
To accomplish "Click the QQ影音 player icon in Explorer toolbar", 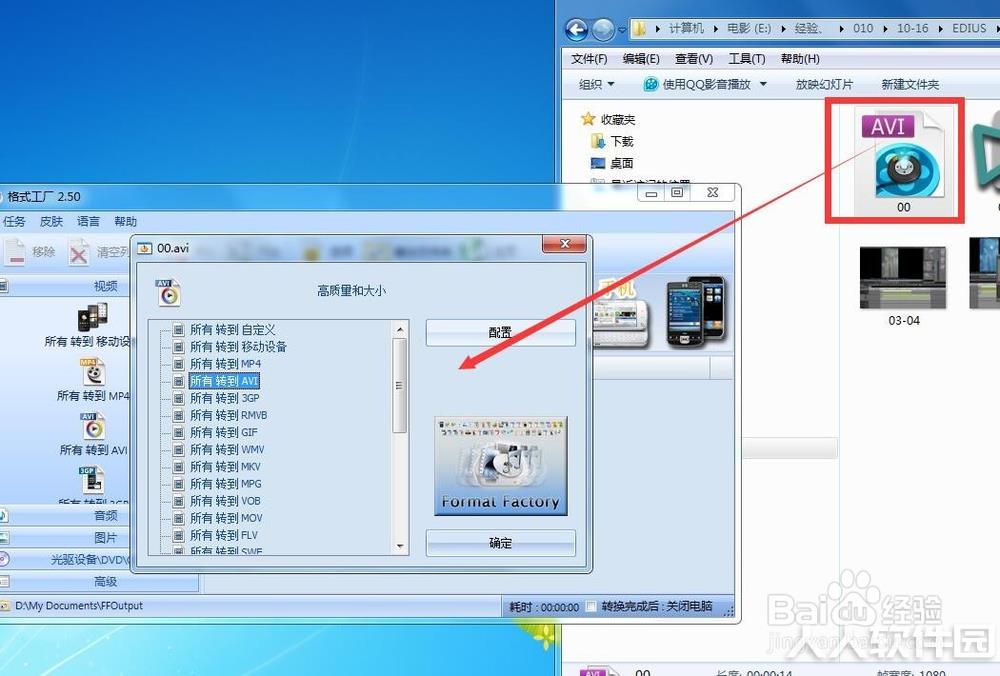I will [x=651, y=84].
